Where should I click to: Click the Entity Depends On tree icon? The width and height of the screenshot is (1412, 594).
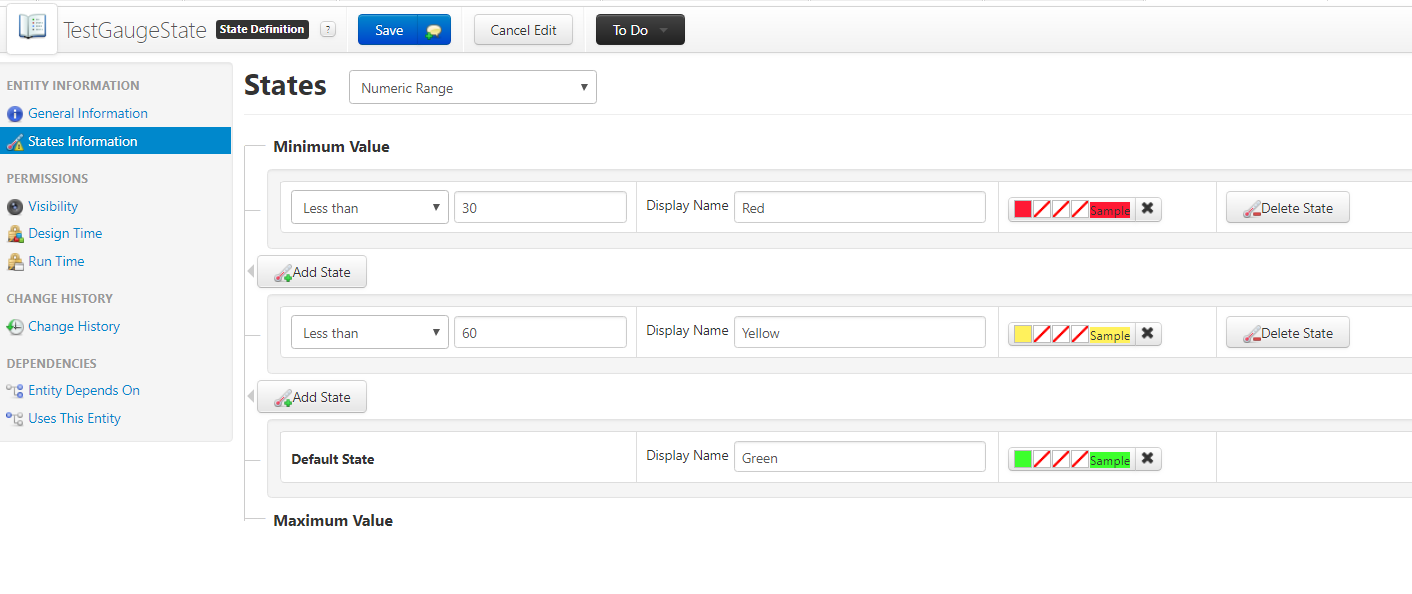[x=15, y=391]
